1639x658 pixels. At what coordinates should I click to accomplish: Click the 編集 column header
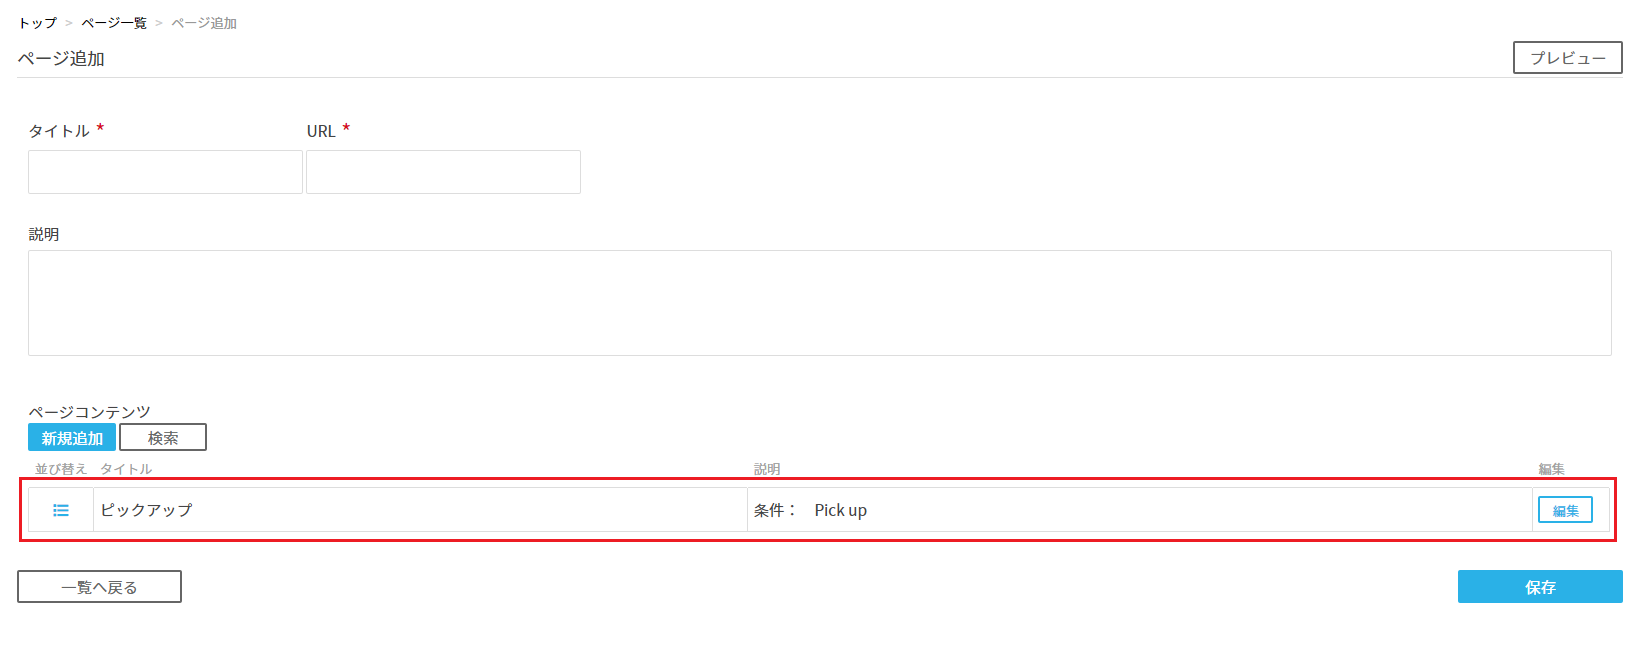pos(1551,469)
